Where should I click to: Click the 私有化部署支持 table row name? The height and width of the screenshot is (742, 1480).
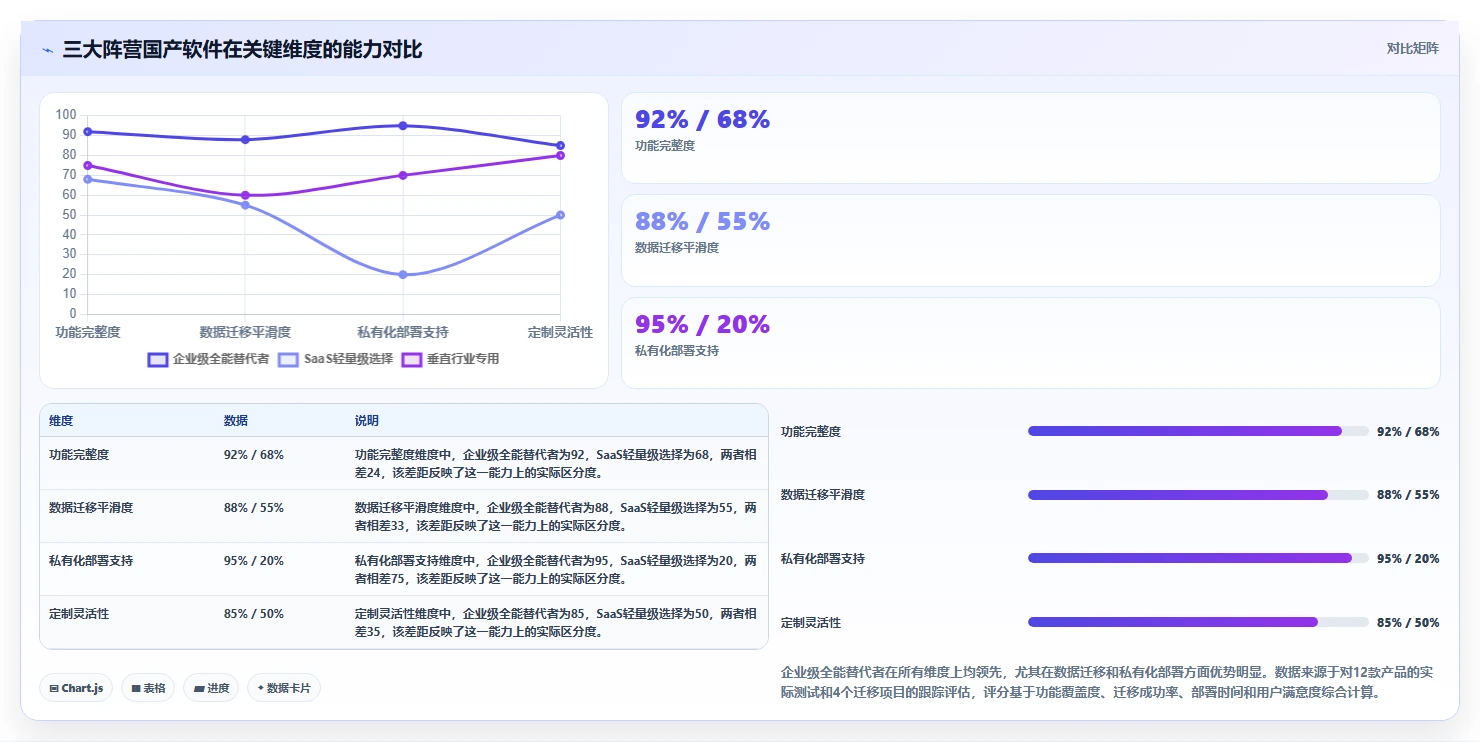[91, 560]
